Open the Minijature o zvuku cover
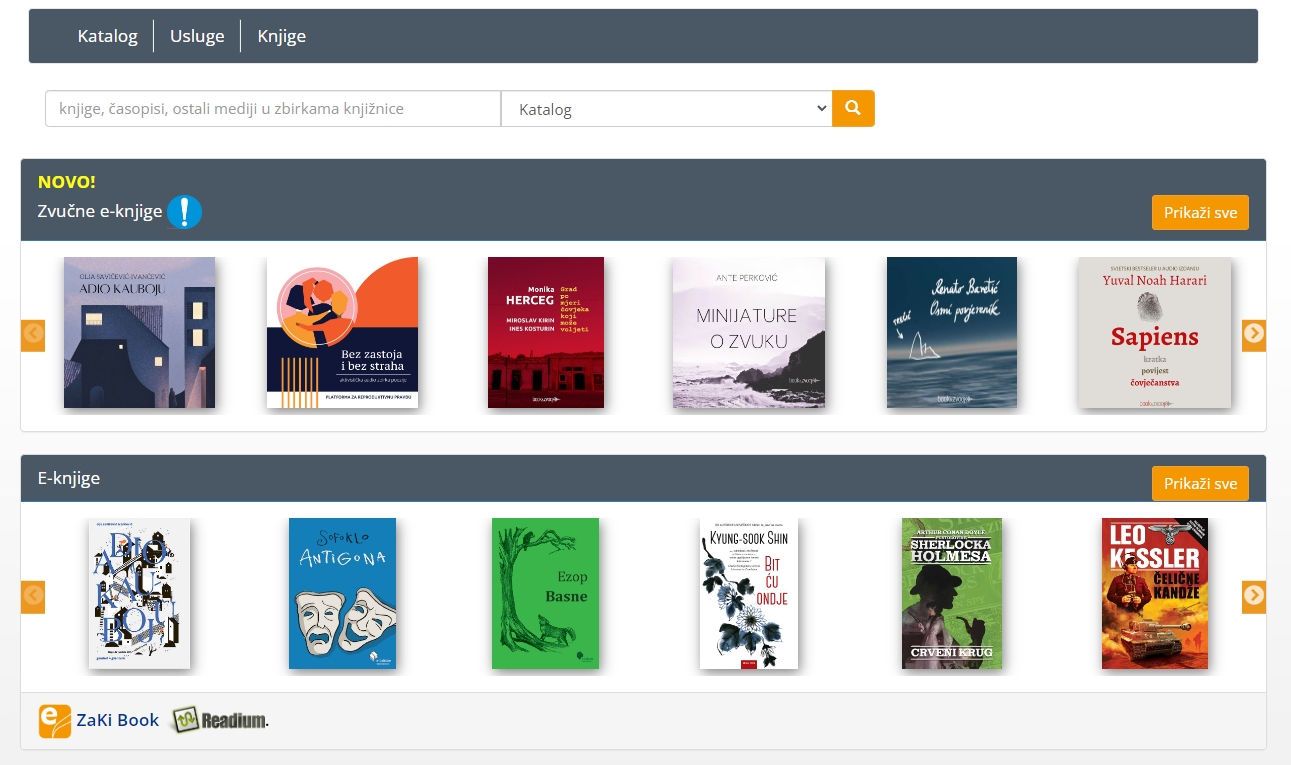Image resolution: width=1291 pixels, height=765 pixels. click(x=749, y=333)
